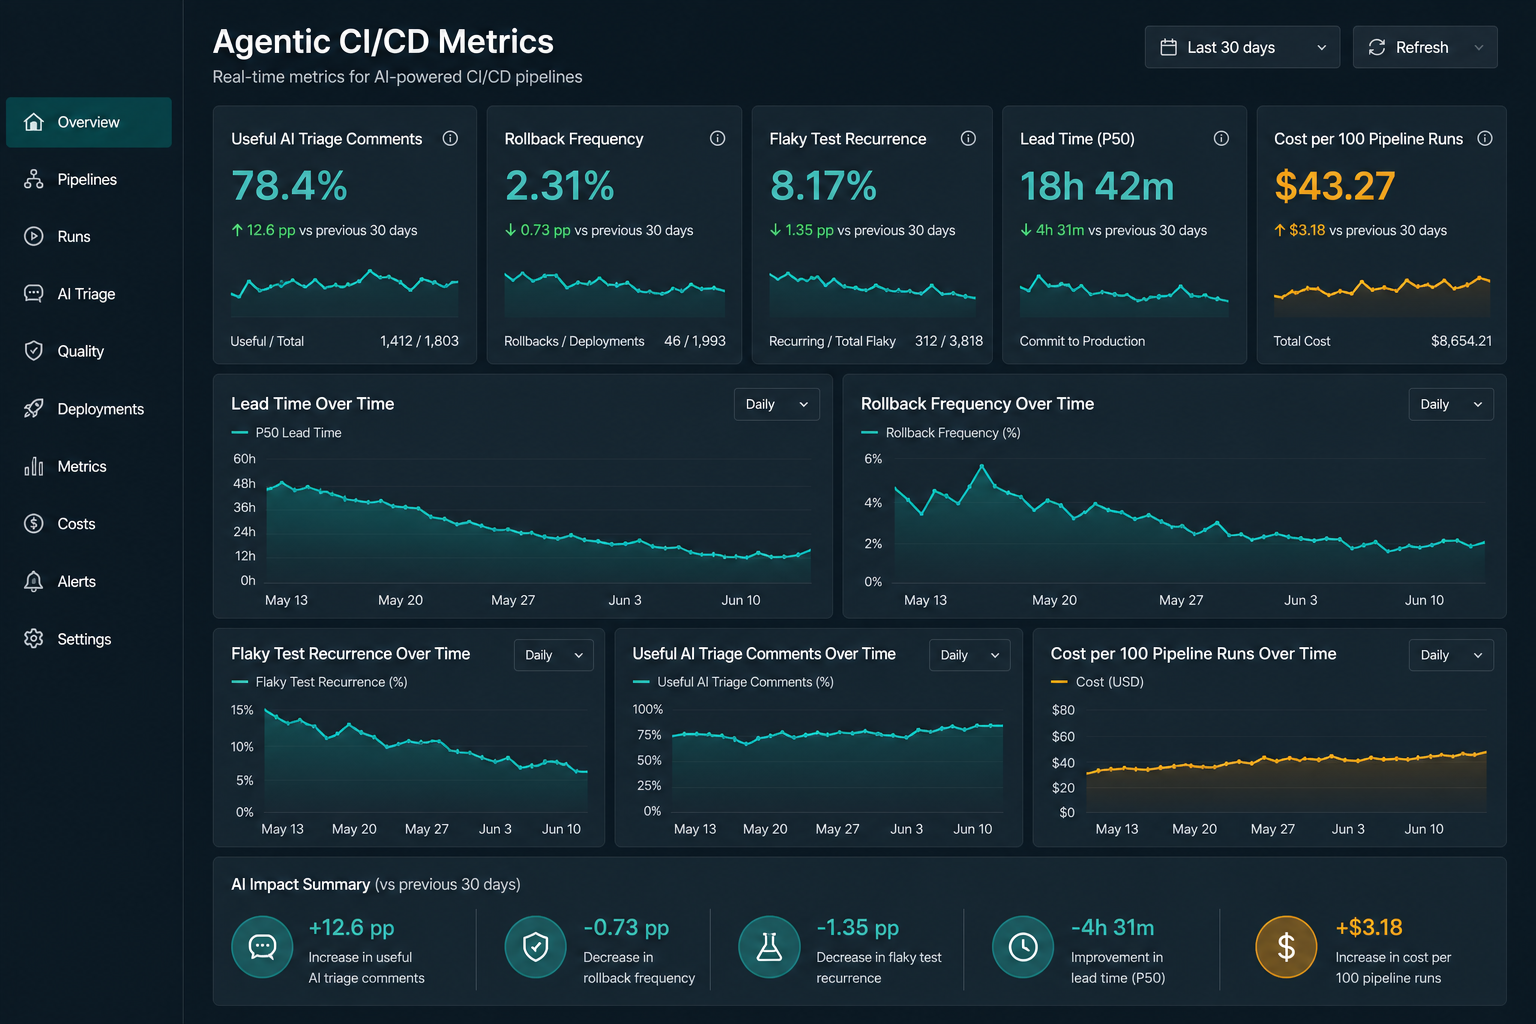This screenshot has width=1536, height=1024.
Task: Click the total cost $8,654.21
Action: pos(1461,341)
